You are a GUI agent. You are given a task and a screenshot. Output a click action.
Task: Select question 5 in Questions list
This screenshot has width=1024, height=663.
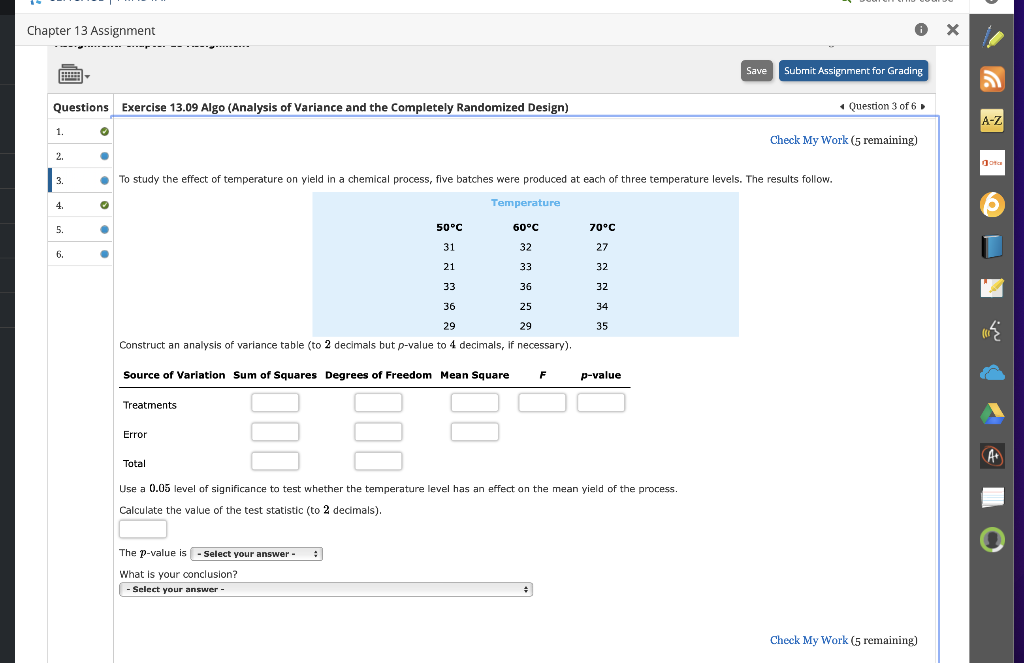tap(80, 229)
